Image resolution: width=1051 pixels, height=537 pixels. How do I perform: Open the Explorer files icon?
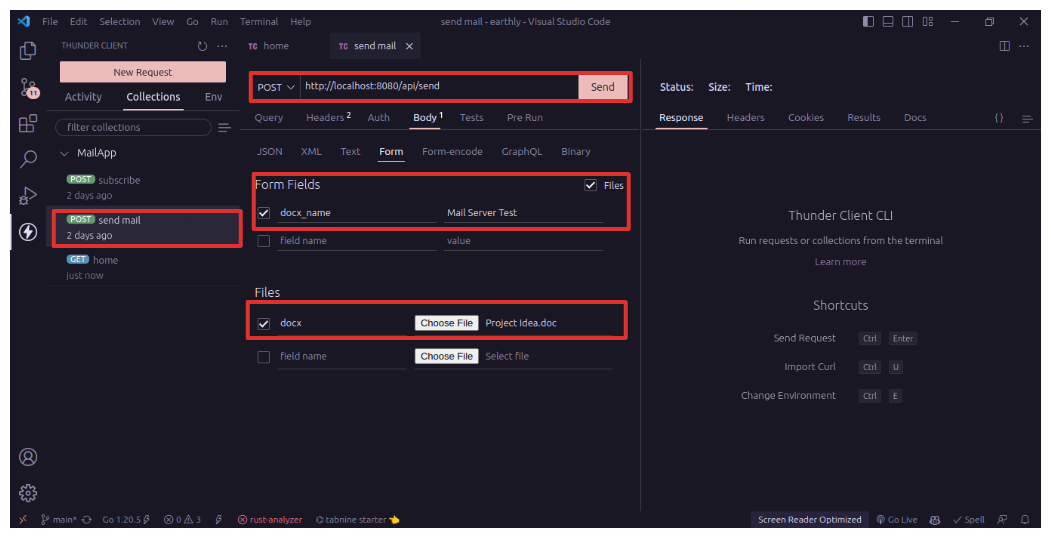pos(28,50)
